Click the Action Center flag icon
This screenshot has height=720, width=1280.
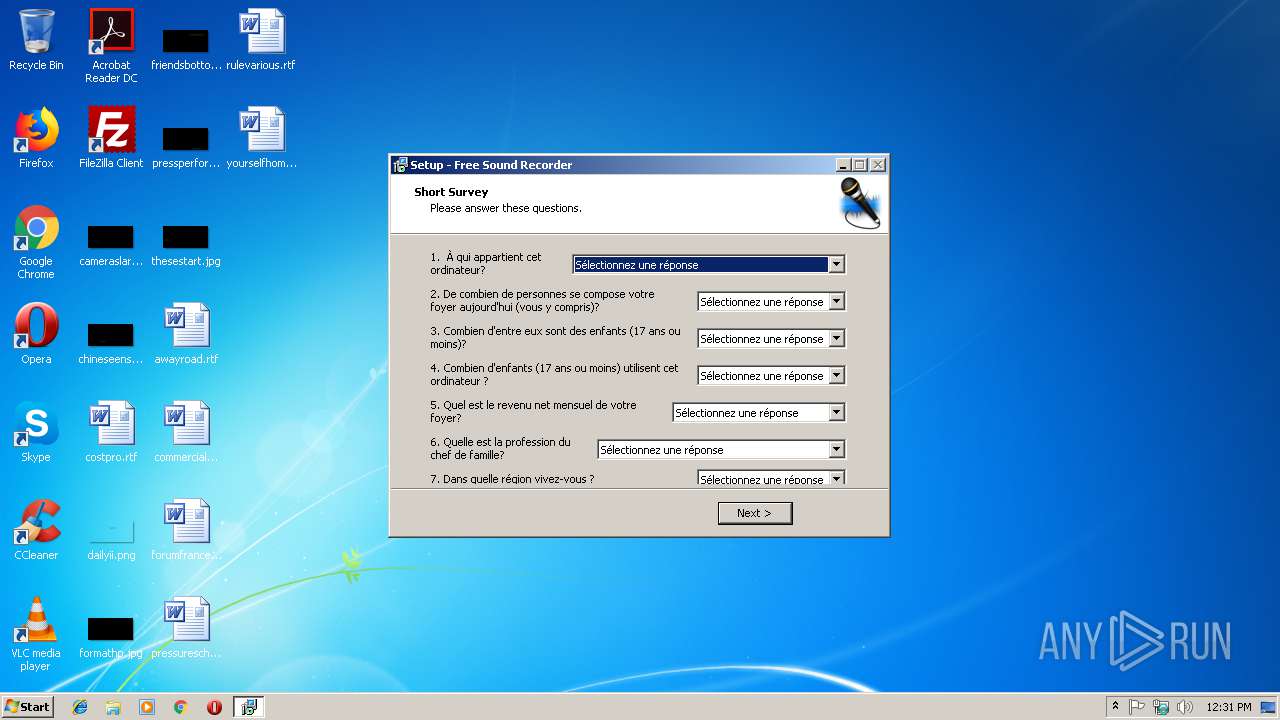pyautogui.click(x=1137, y=707)
